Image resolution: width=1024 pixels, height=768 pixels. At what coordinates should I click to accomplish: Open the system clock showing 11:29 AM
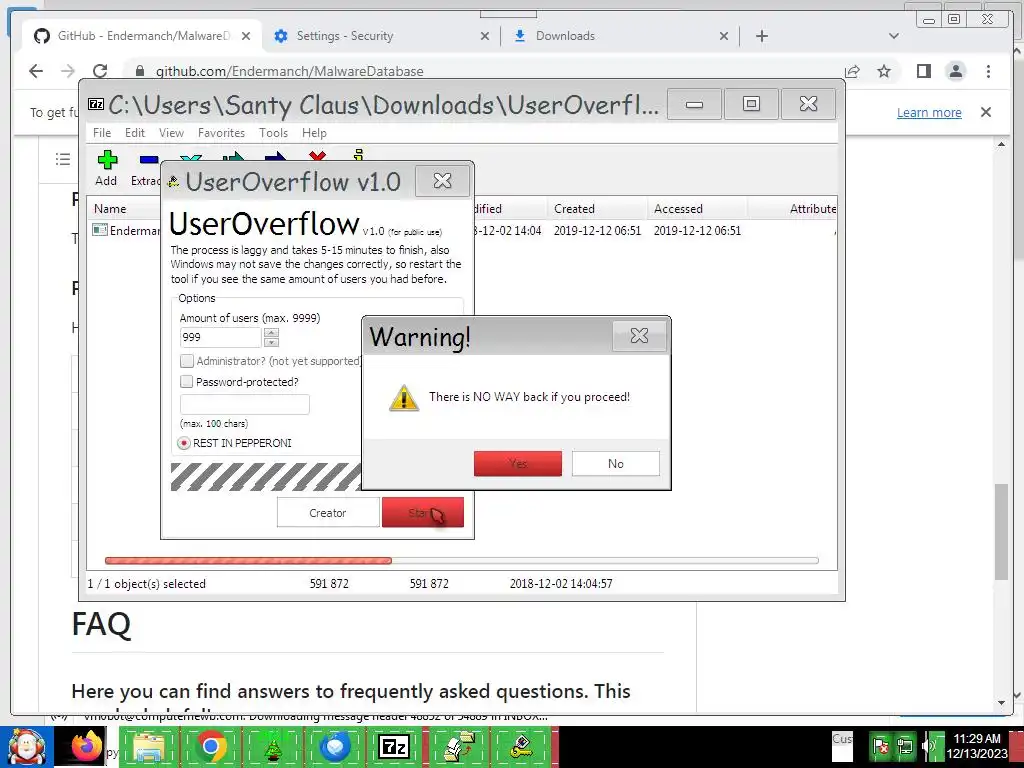977,746
